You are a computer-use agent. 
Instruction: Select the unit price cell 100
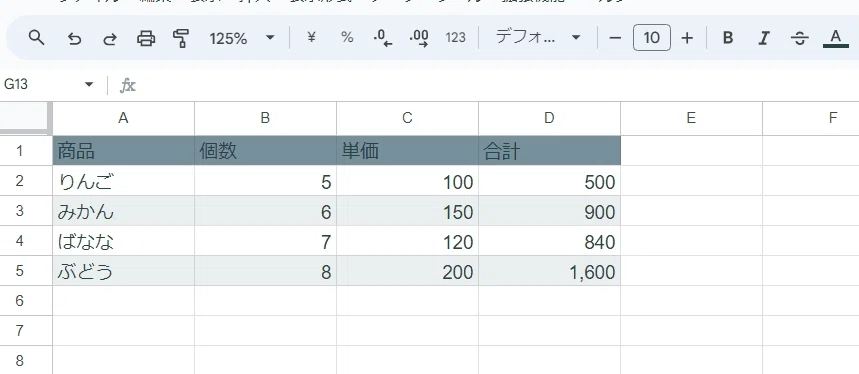[407, 181]
